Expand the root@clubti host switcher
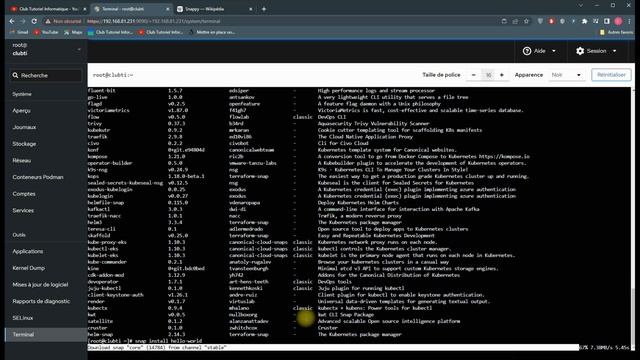Screen dimensions: 640x360 click(x=79, y=49)
